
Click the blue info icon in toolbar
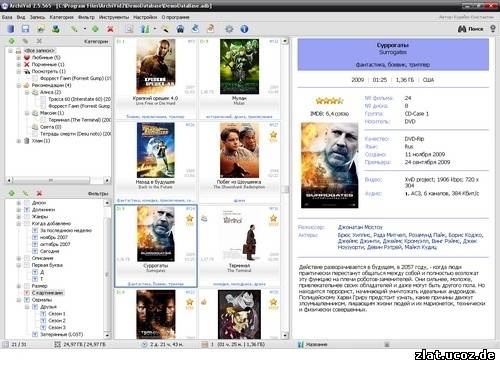[x=244, y=29]
